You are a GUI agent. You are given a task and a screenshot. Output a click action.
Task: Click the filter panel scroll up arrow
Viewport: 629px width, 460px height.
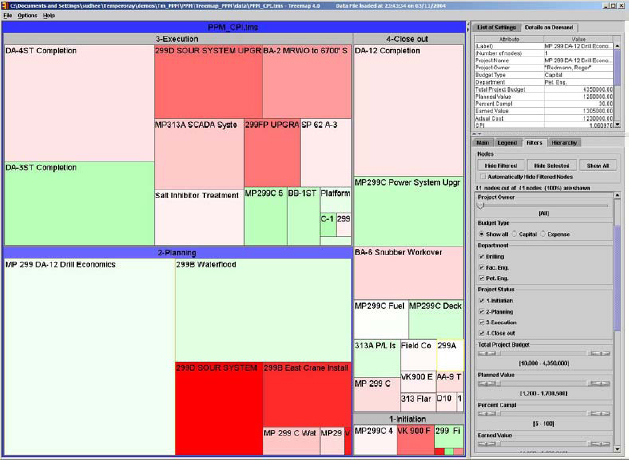click(617, 195)
